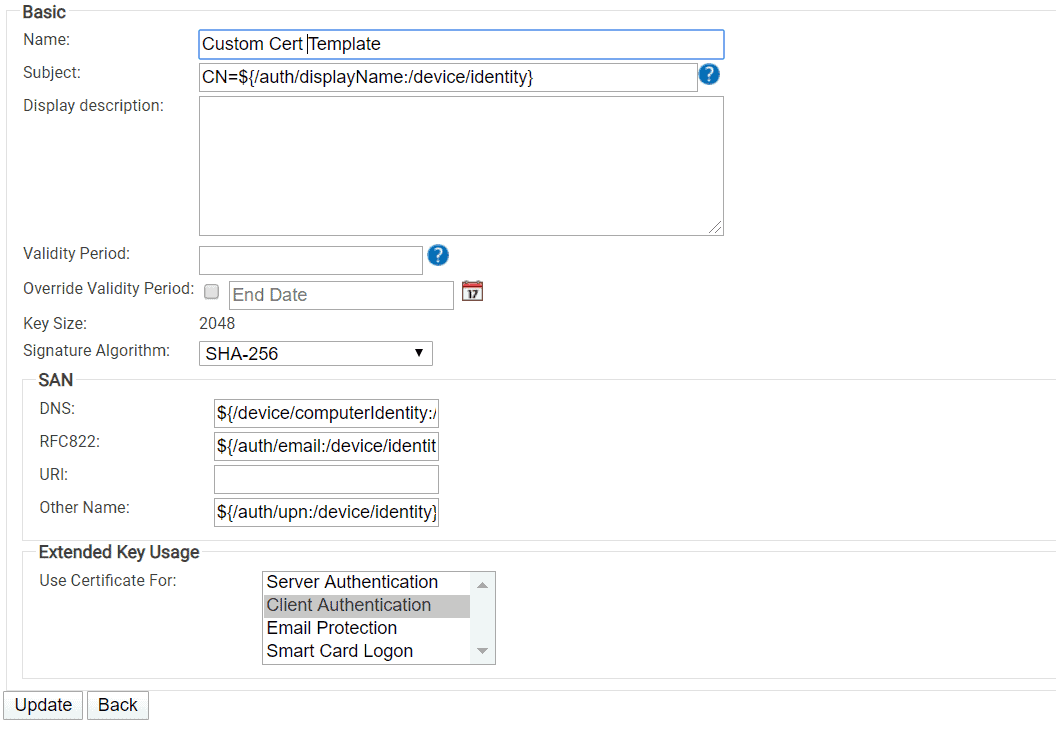
Task: Focus the Name text field
Action: pyautogui.click(x=461, y=44)
